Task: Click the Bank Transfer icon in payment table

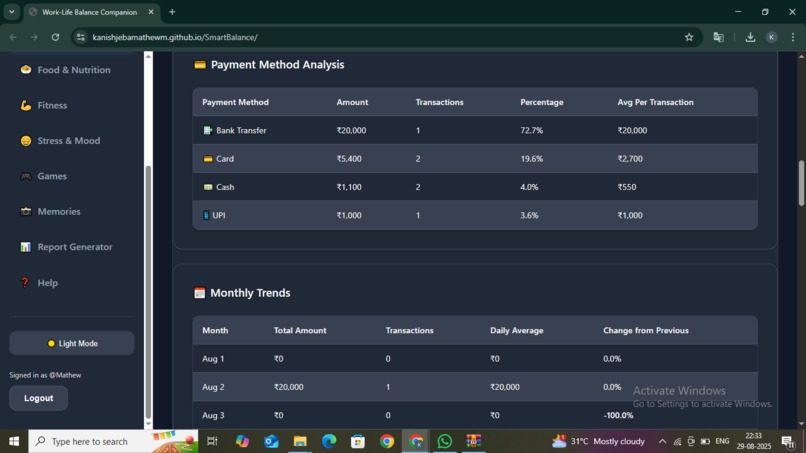Action: point(208,131)
